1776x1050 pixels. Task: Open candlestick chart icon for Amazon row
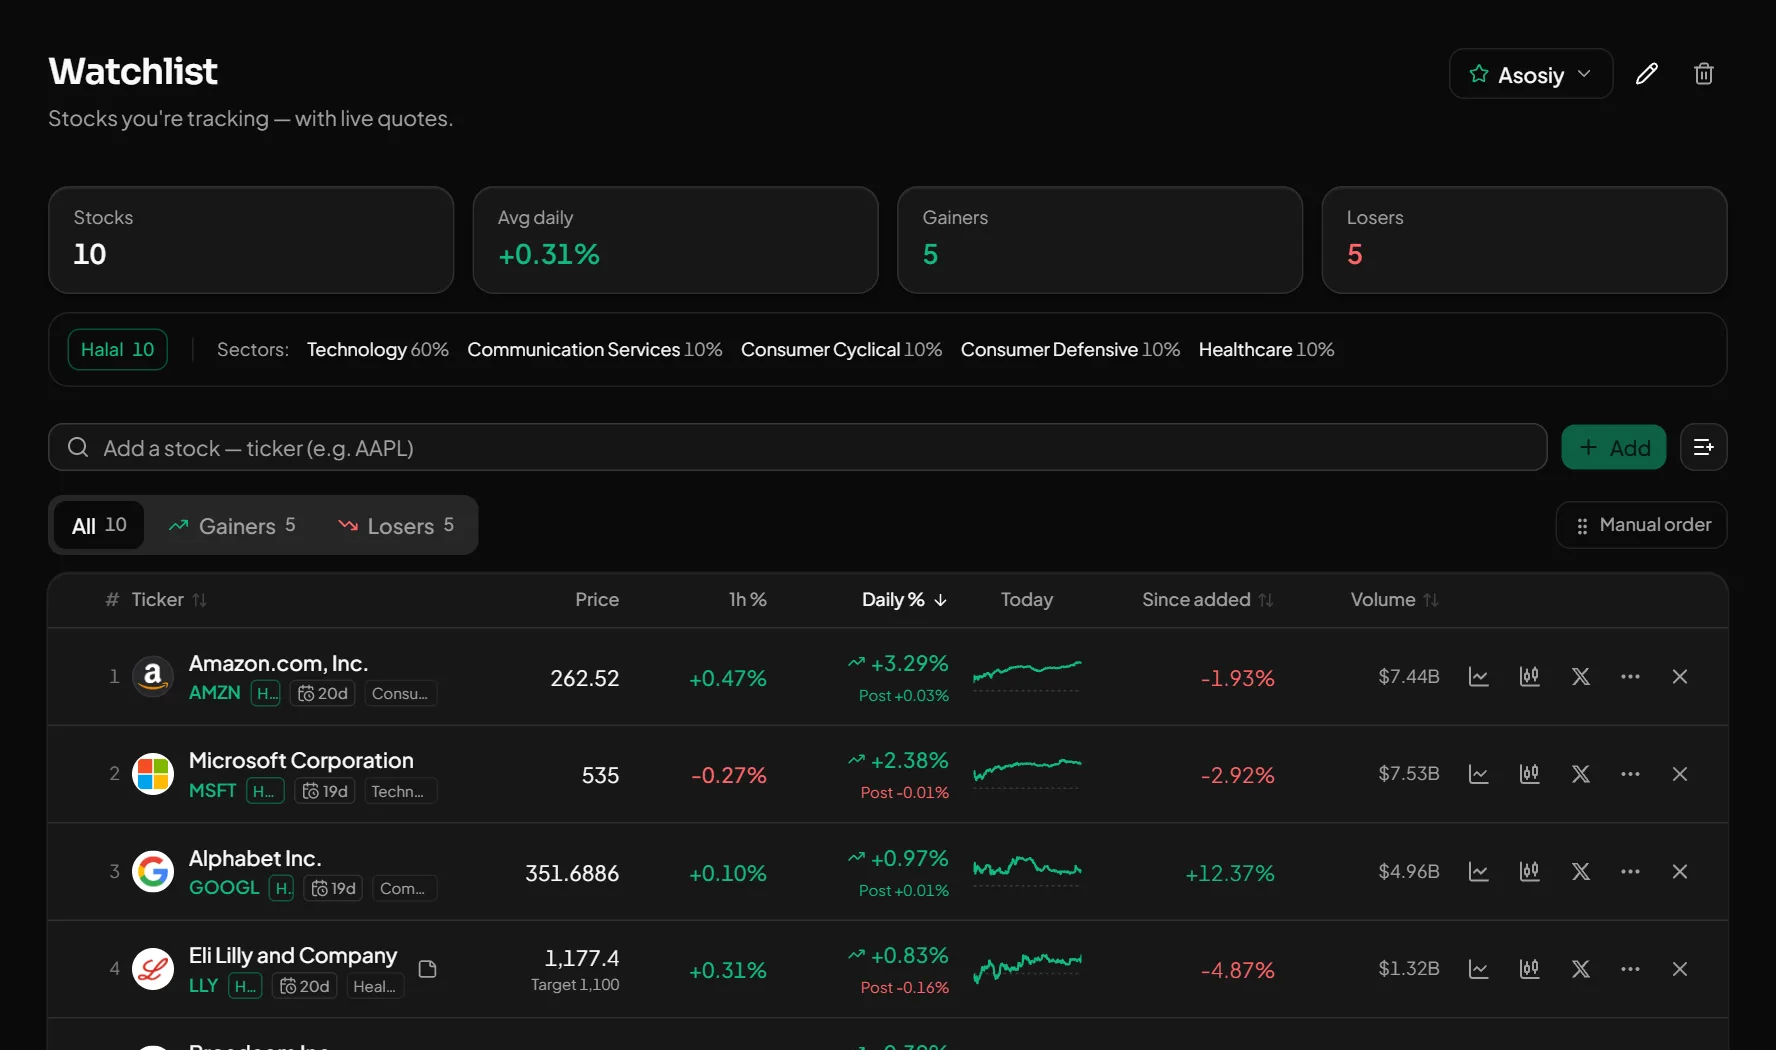click(1530, 677)
